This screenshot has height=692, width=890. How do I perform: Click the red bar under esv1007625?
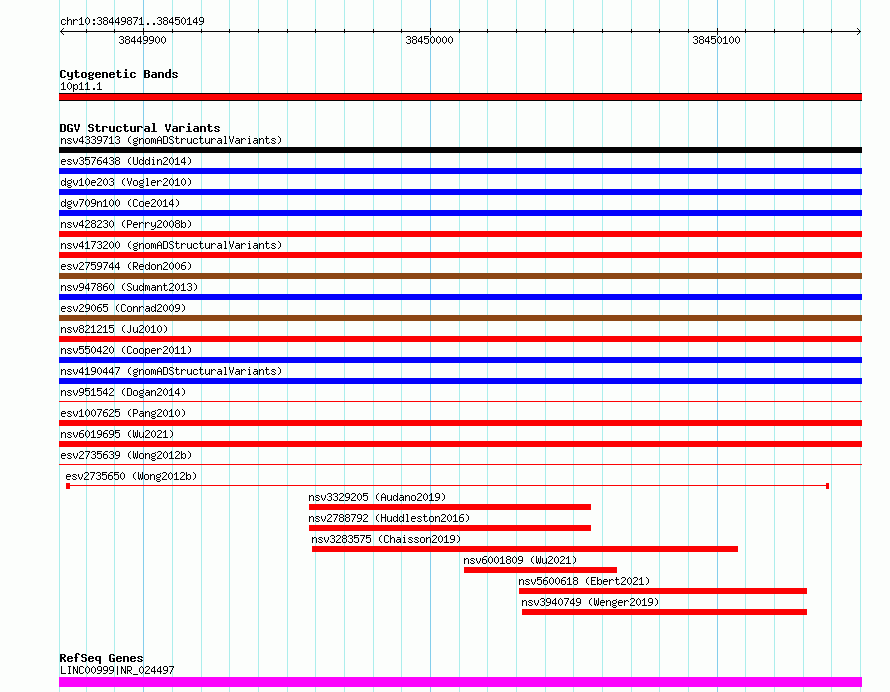point(460,423)
